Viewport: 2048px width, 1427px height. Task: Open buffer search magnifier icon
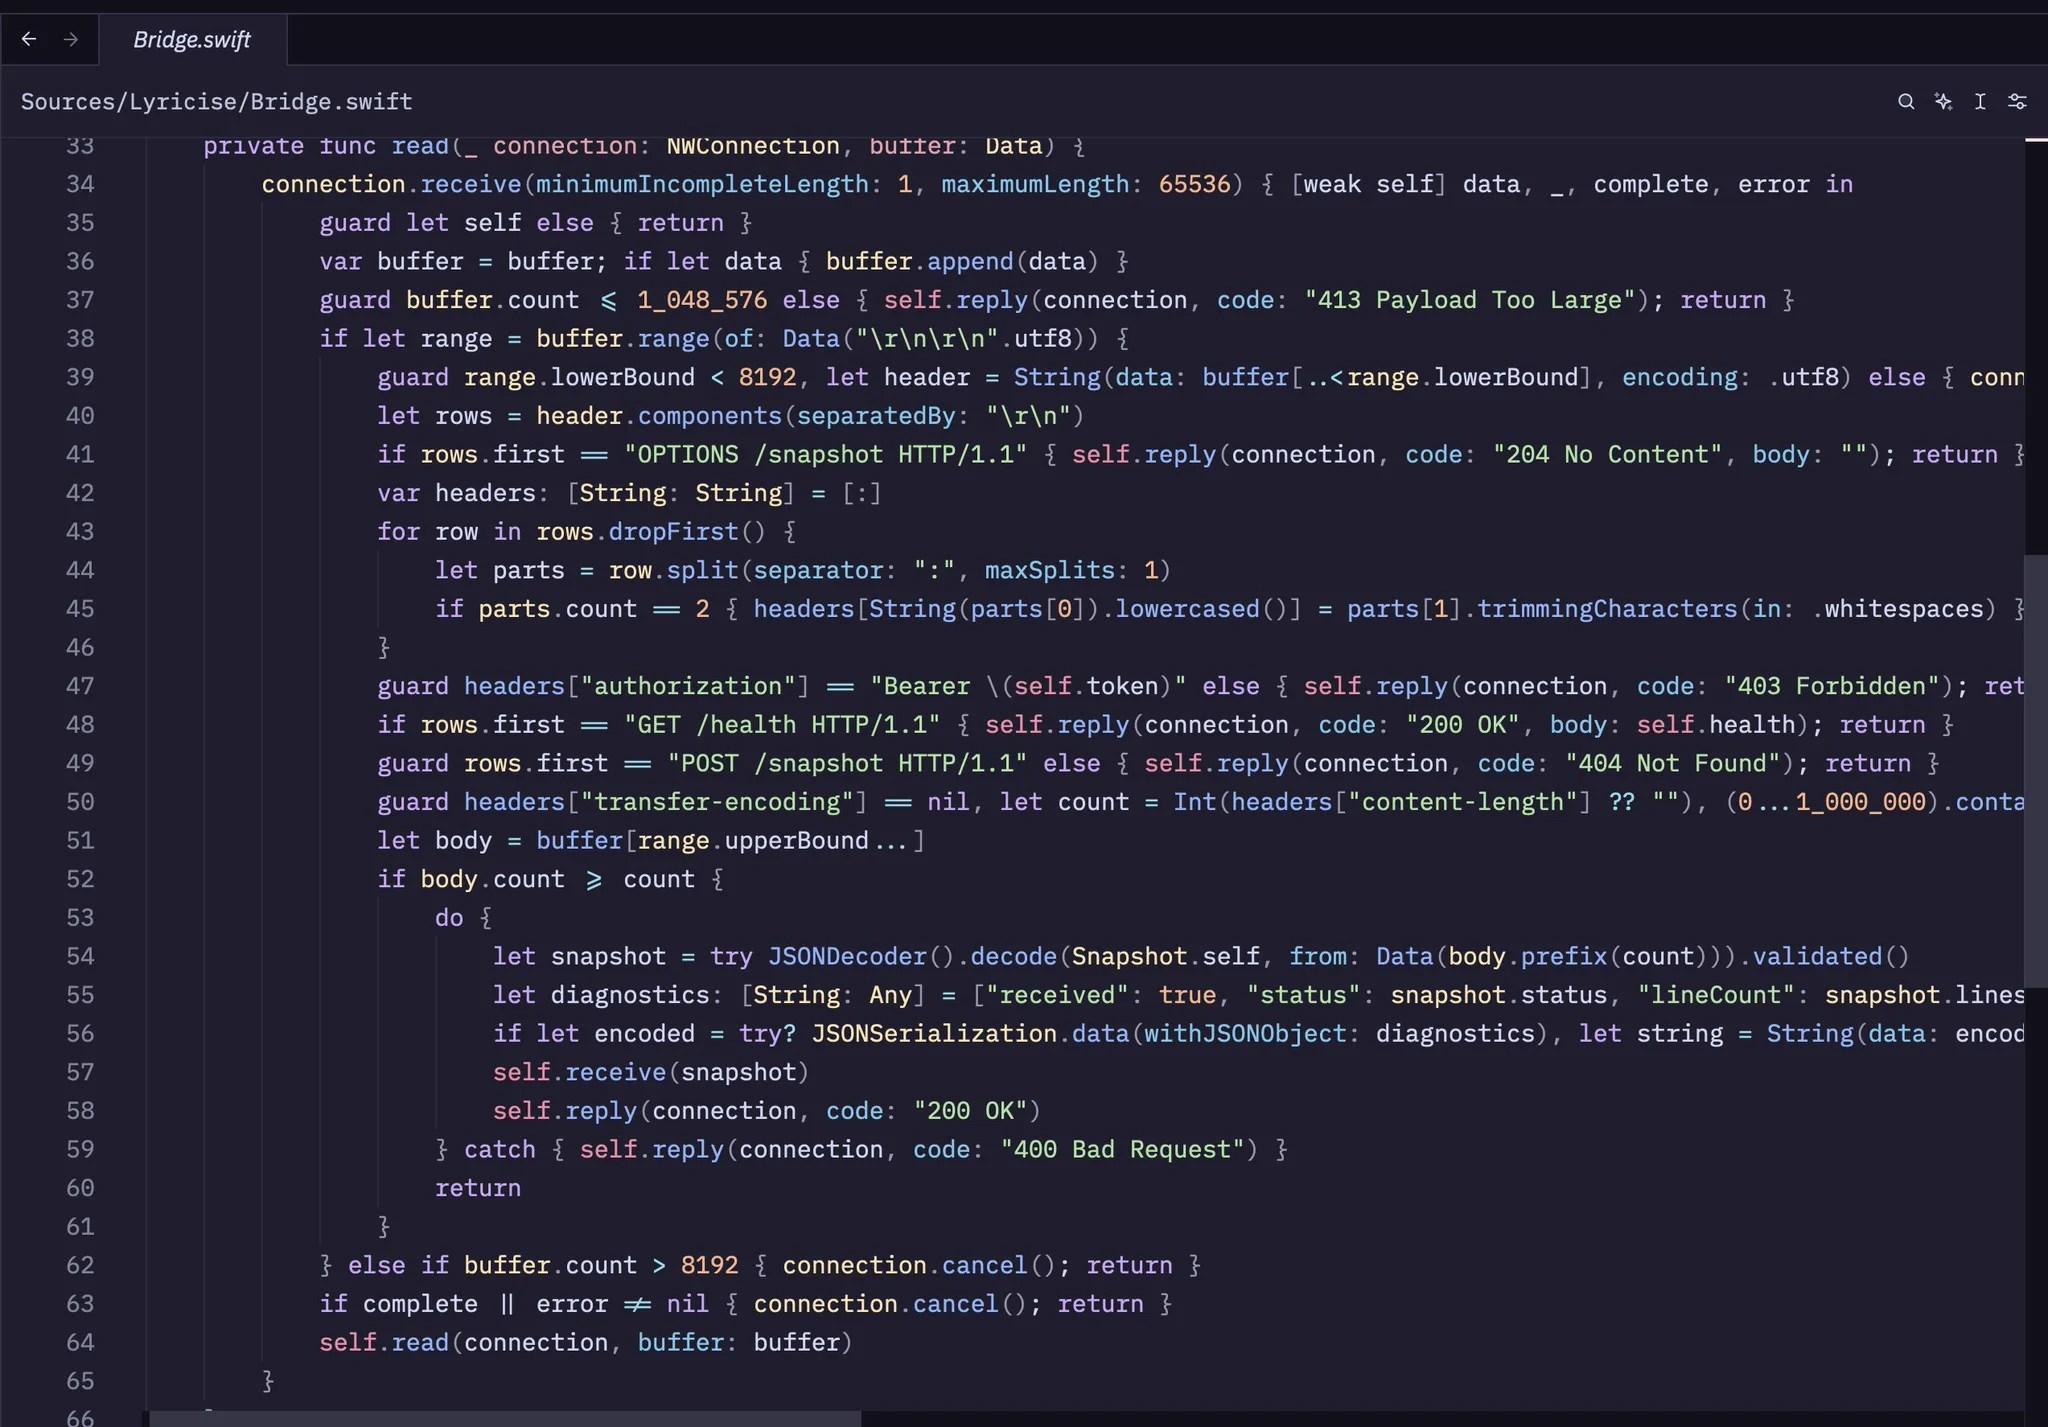[1906, 102]
